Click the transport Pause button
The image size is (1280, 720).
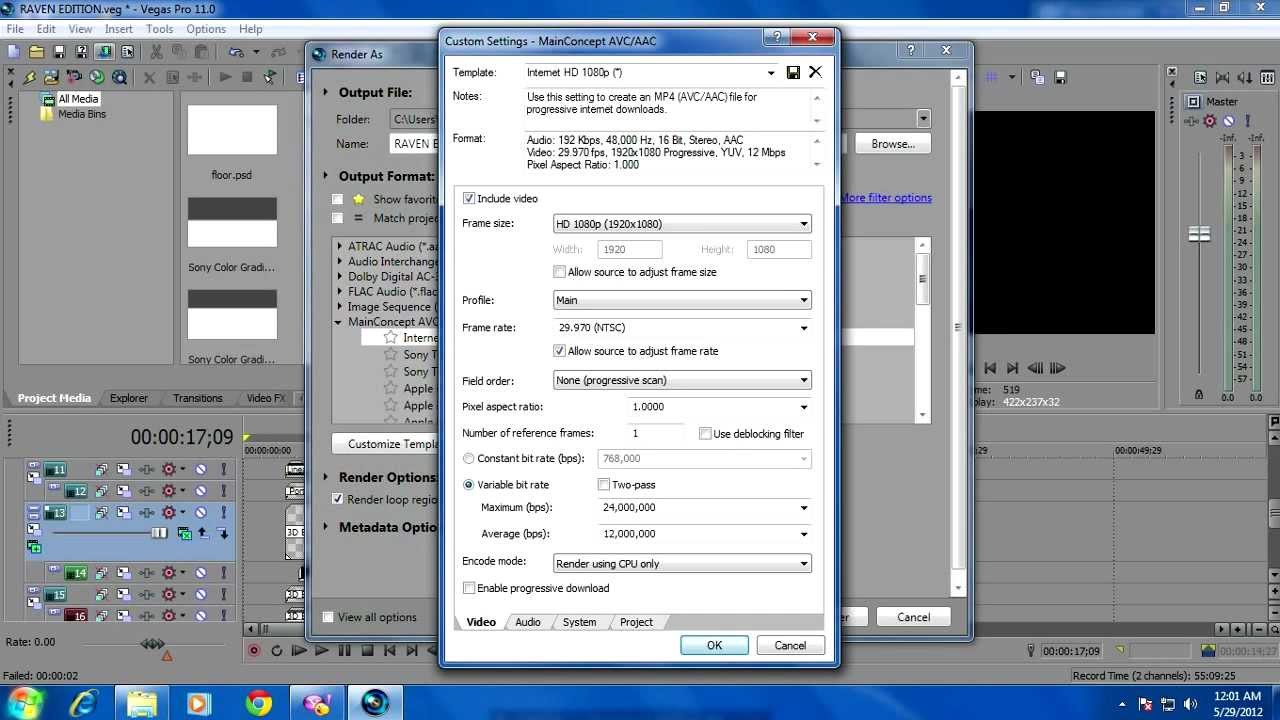[x=344, y=650]
